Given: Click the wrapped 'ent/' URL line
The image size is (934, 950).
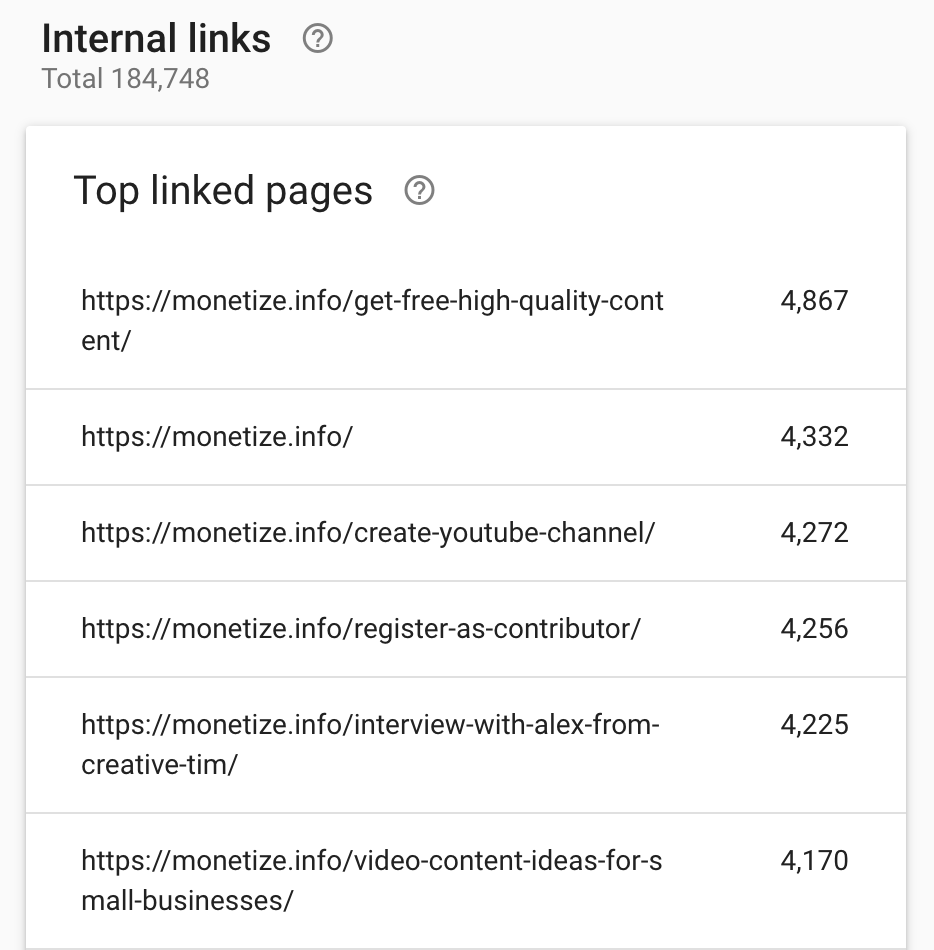Looking at the screenshot, I should (x=106, y=340).
